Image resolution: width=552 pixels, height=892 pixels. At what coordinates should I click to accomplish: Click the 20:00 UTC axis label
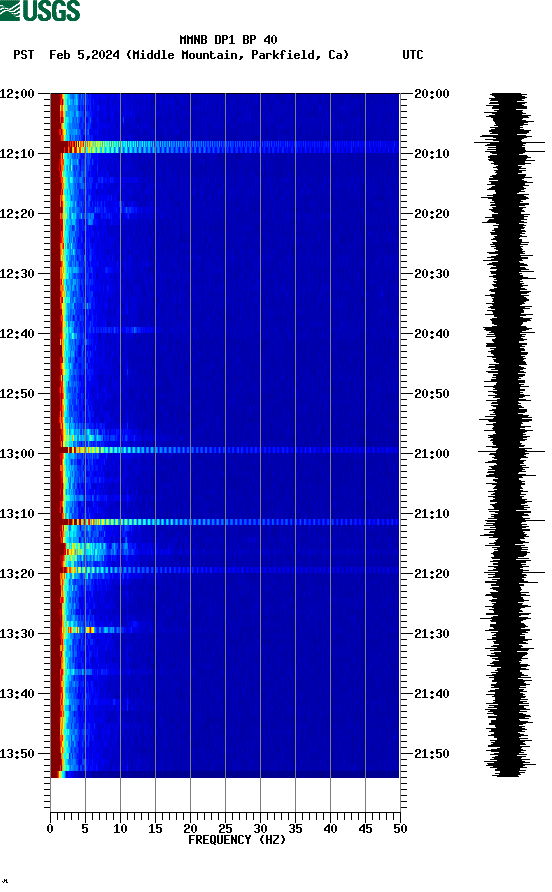tap(431, 94)
